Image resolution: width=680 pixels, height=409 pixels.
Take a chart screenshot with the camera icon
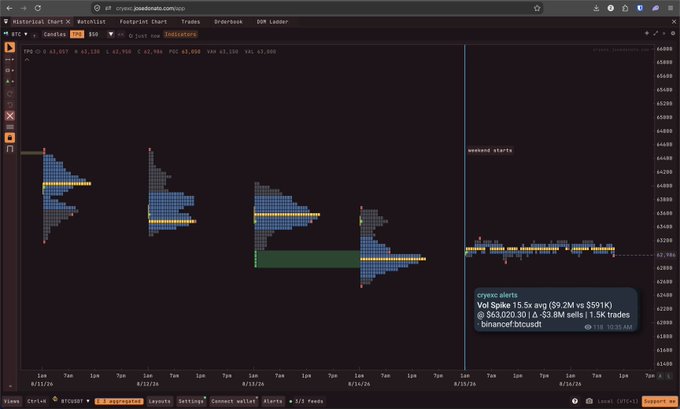pyautogui.click(x=589, y=401)
